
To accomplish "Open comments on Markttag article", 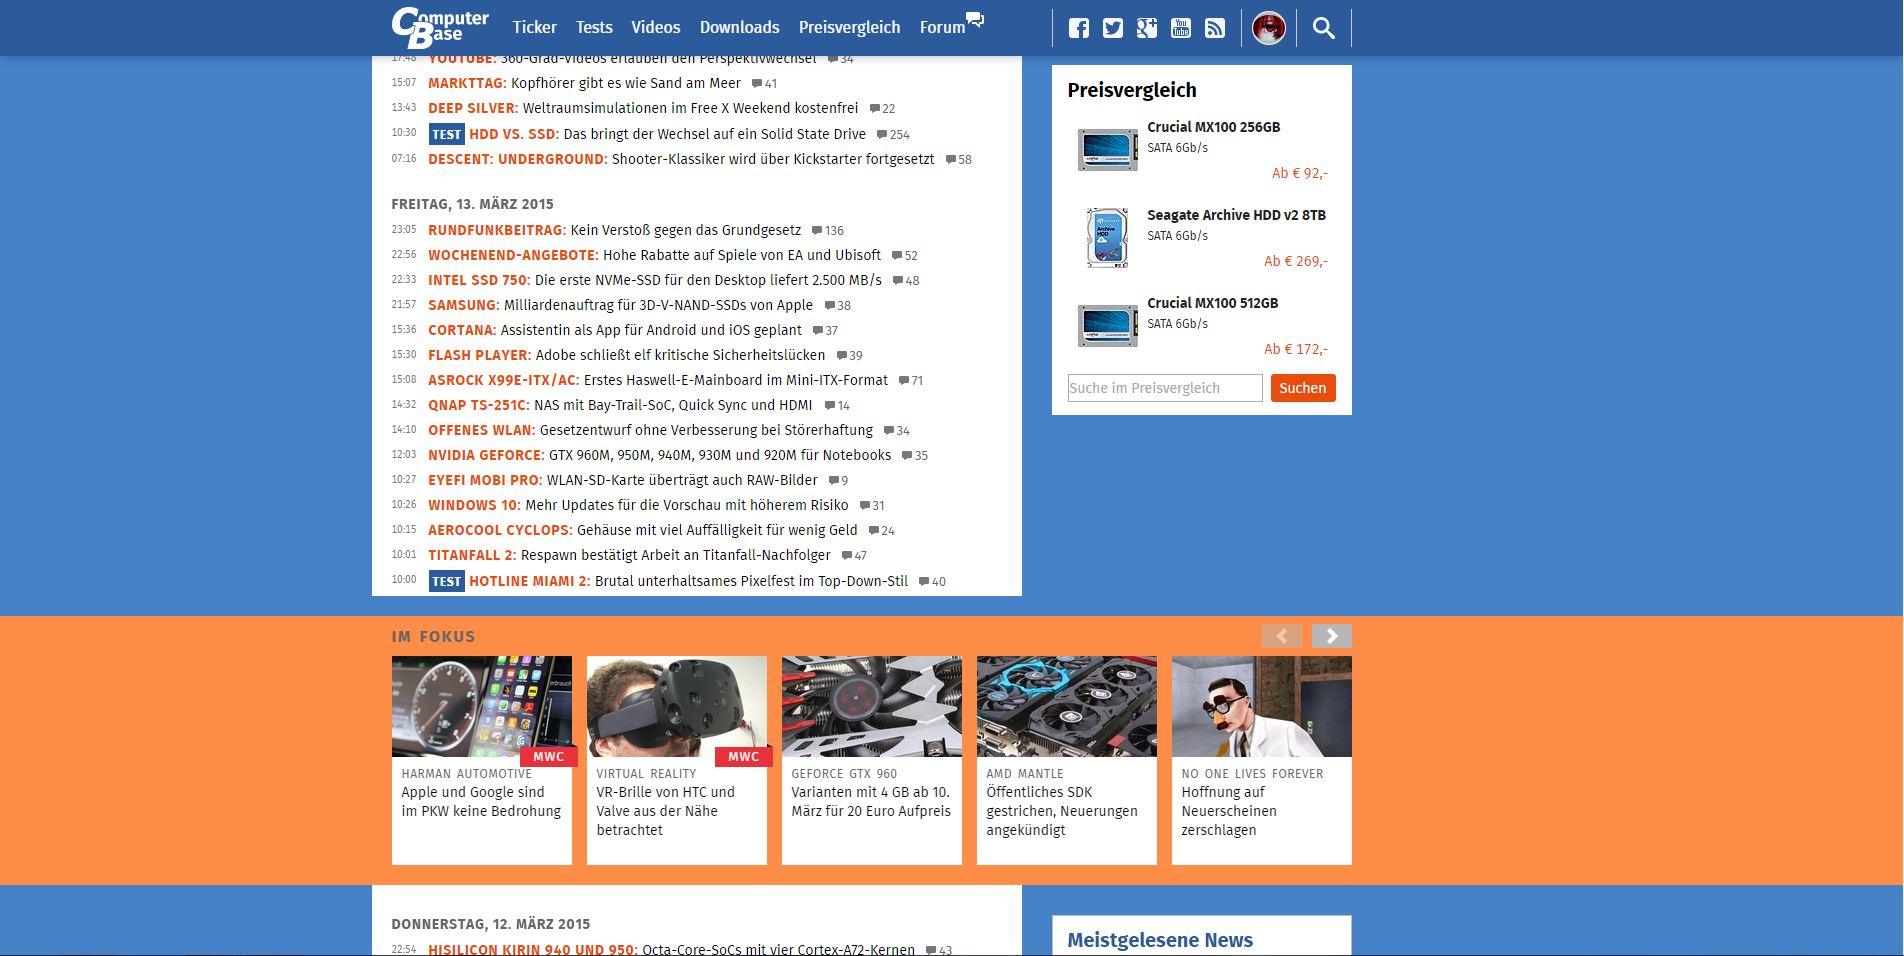I will (x=764, y=84).
